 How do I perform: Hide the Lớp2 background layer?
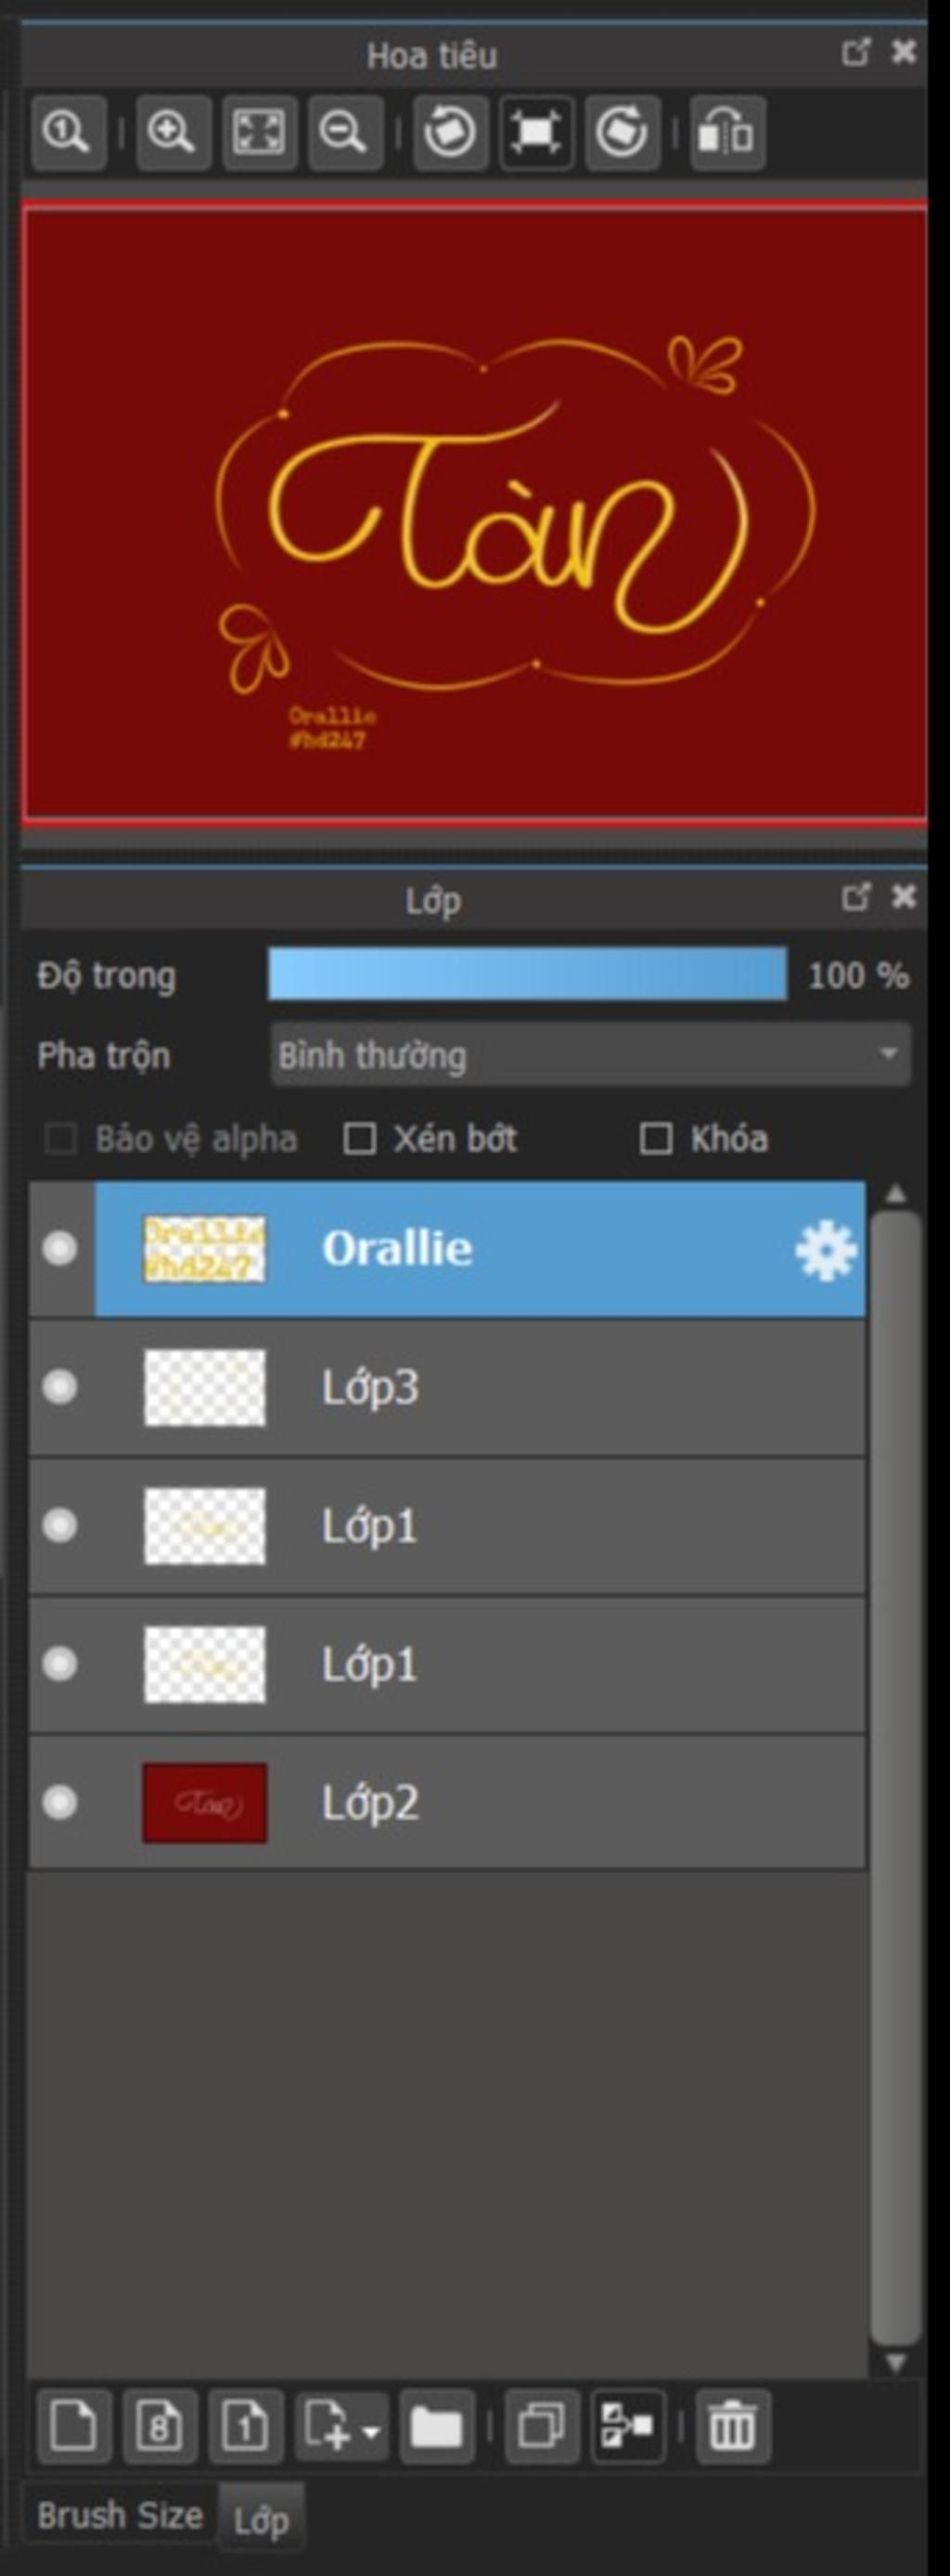tap(60, 1802)
